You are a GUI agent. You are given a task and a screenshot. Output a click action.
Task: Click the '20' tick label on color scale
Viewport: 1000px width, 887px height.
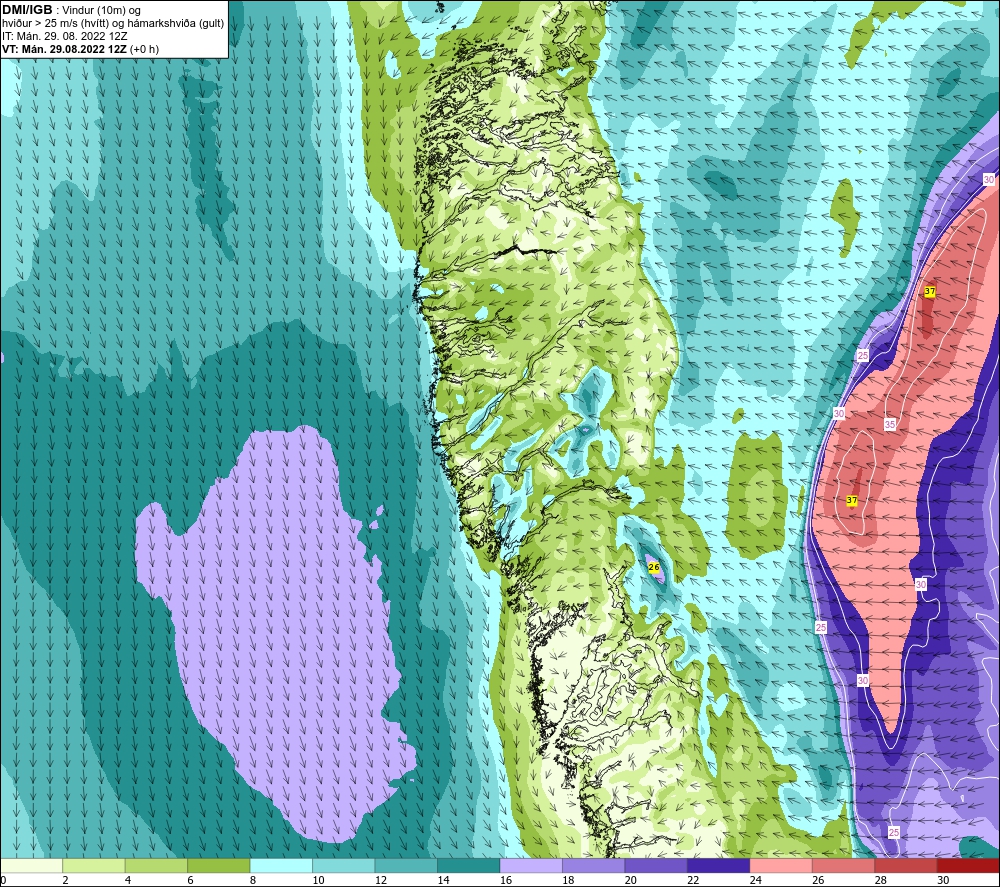[x=631, y=880]
